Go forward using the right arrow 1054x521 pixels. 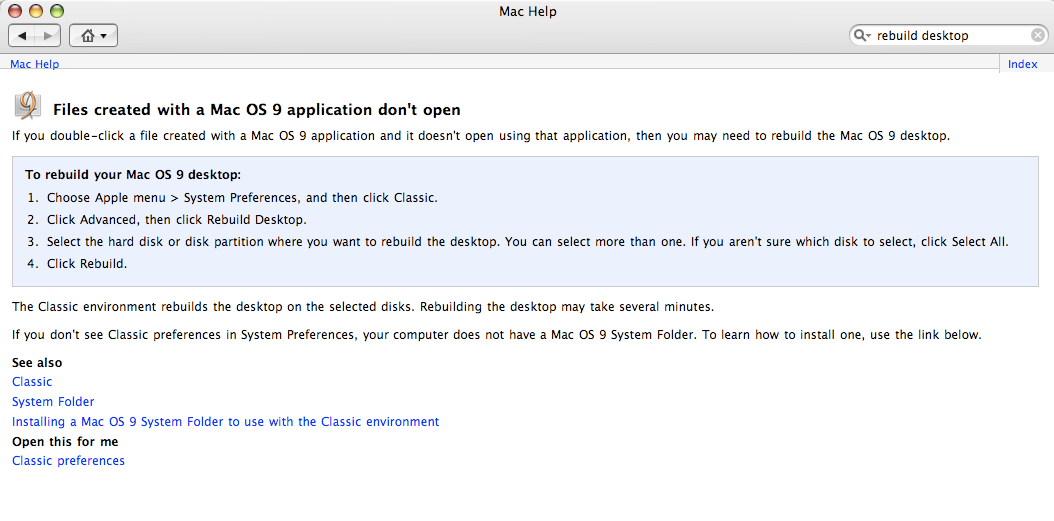[48, 36]
